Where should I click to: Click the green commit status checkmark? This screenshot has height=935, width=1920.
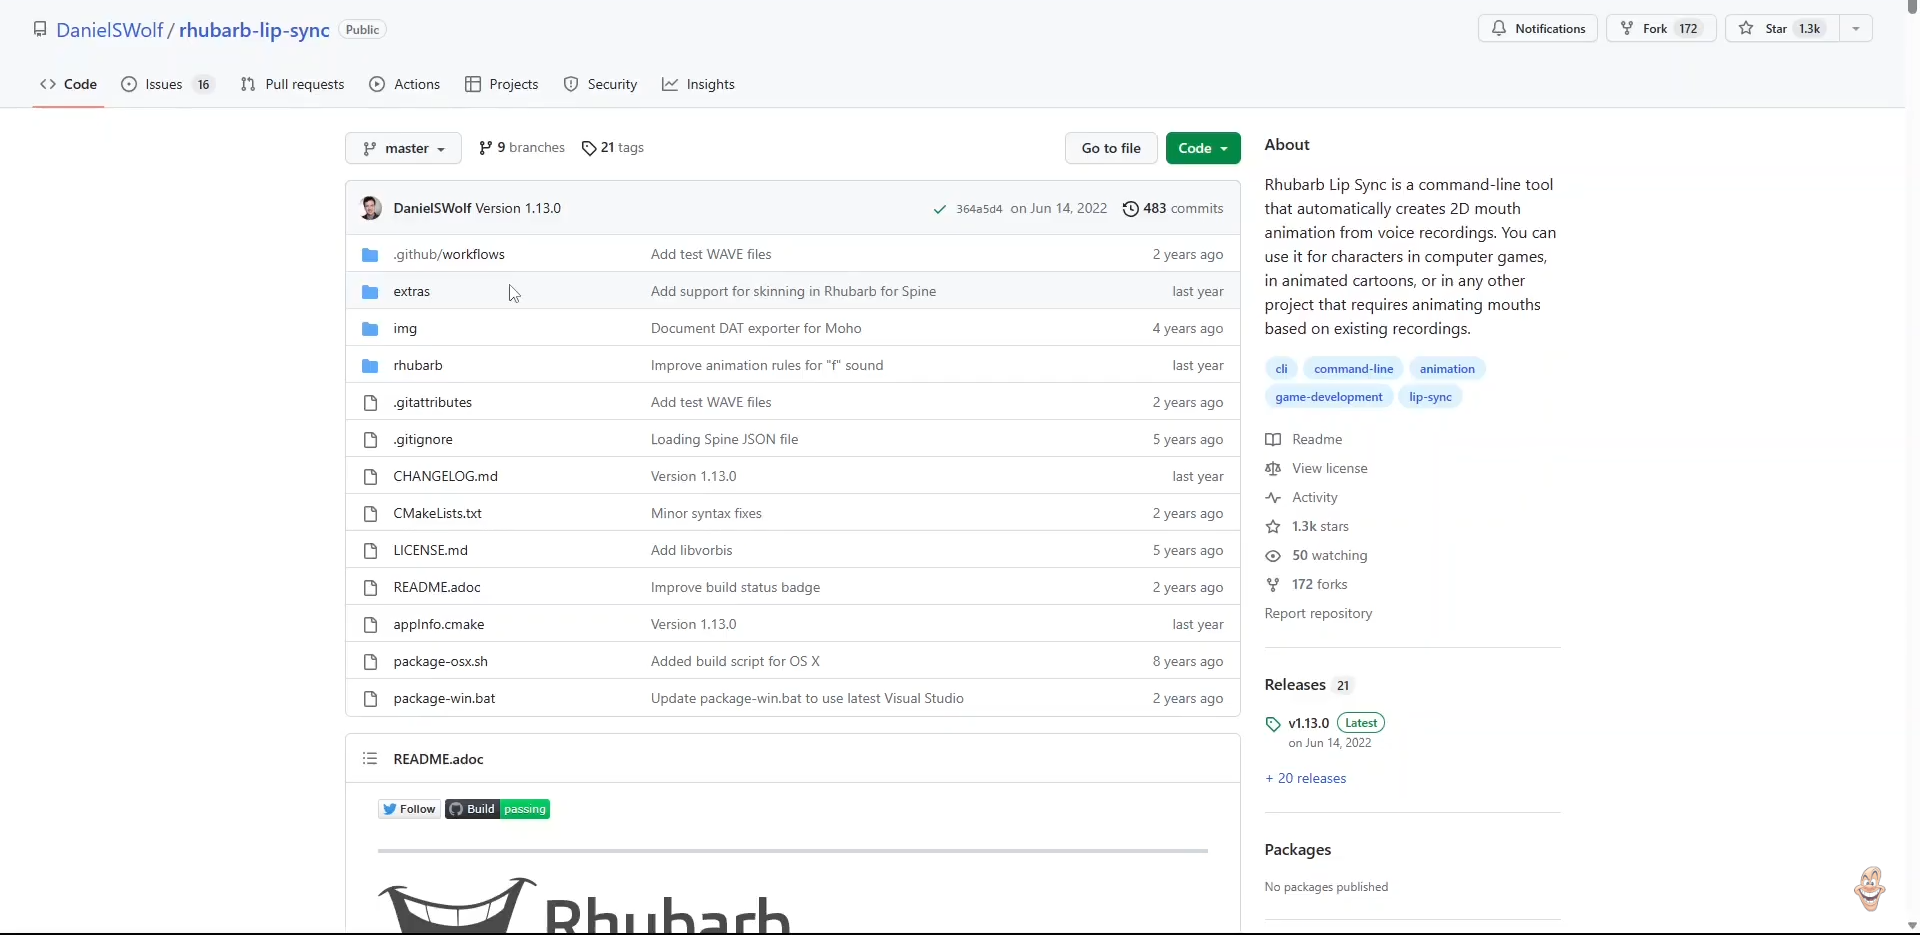[939, 209]
